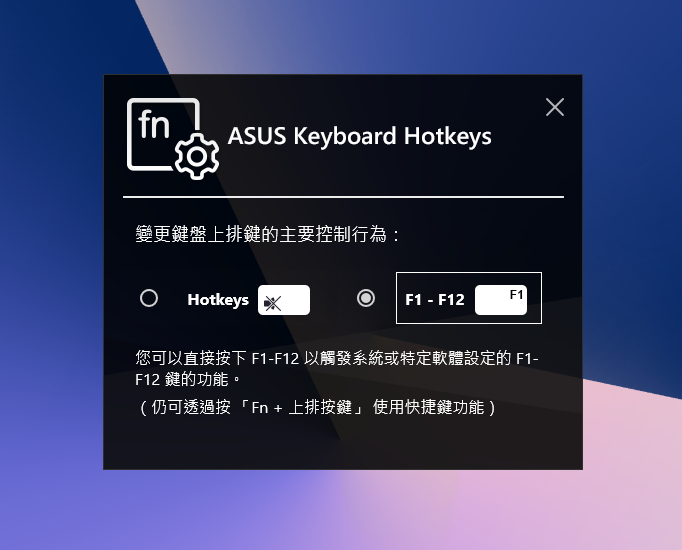The width and height of the screenshot is (682, 550).
Task: Click the F1 - F12 option label
Action: click(435, 300)
